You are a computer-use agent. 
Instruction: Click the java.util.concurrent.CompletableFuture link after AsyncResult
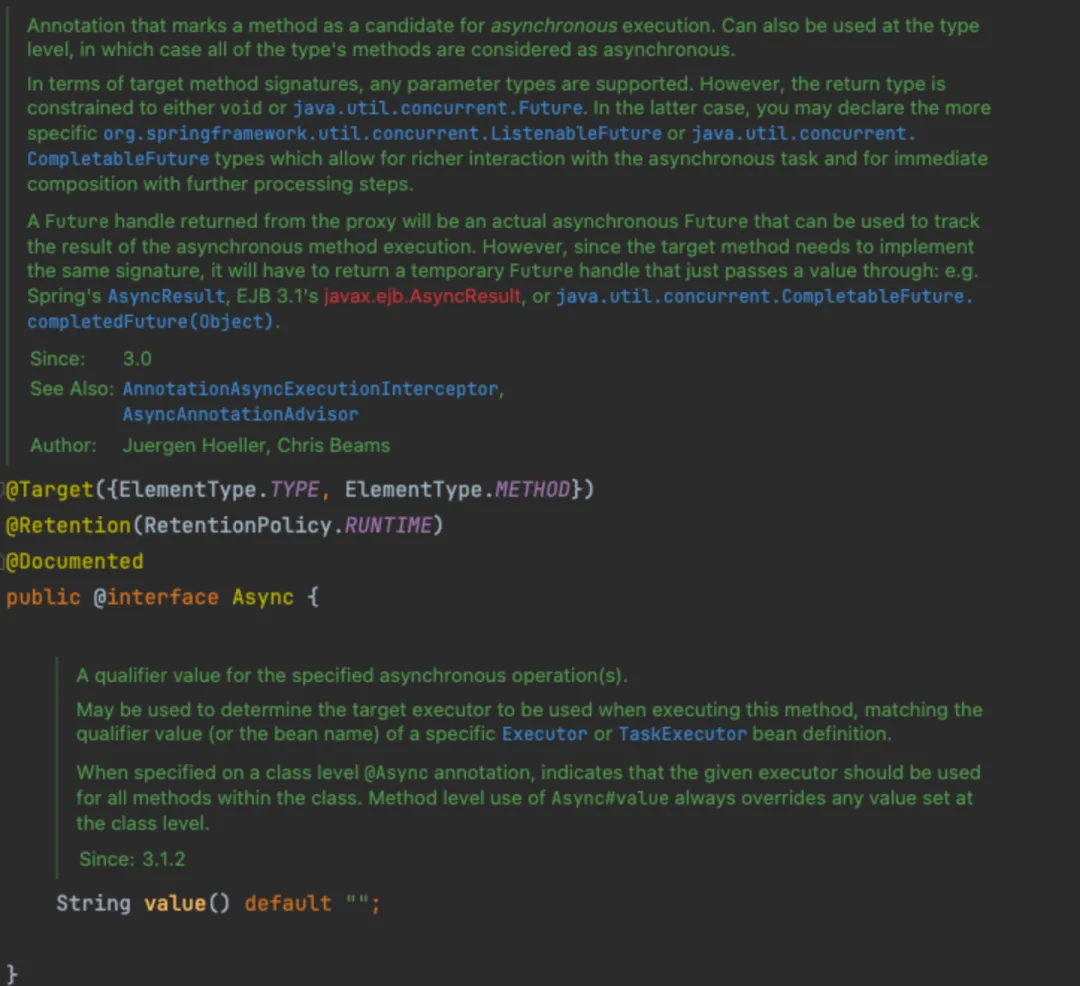pyautogui.click(x=763, y=297)
